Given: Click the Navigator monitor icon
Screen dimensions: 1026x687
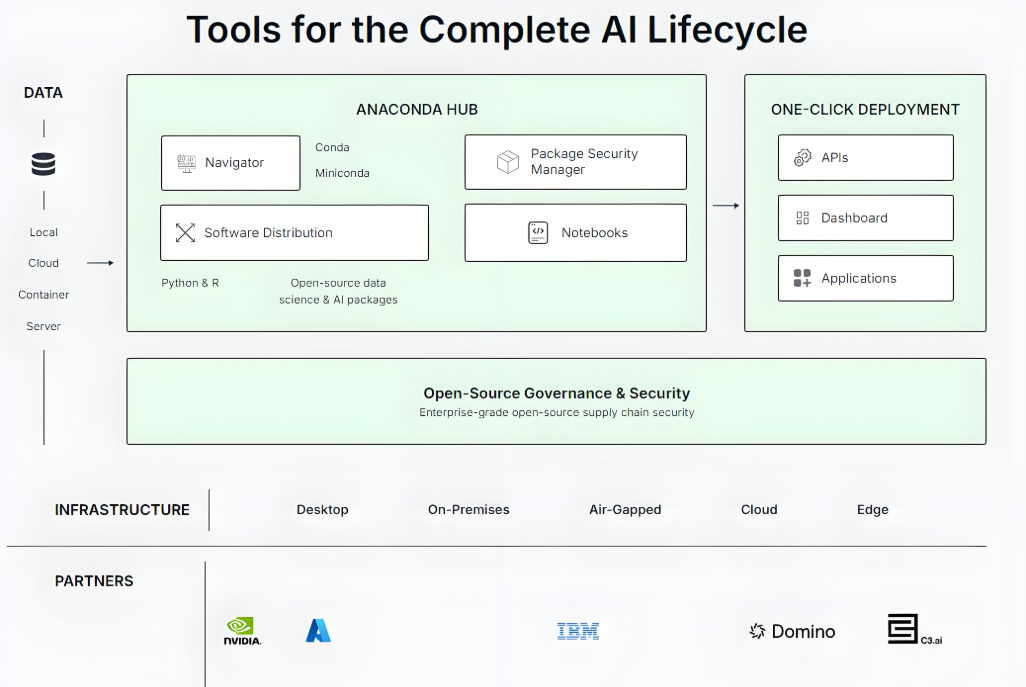Looking at the screenshot, I should [x=186, y=163].
